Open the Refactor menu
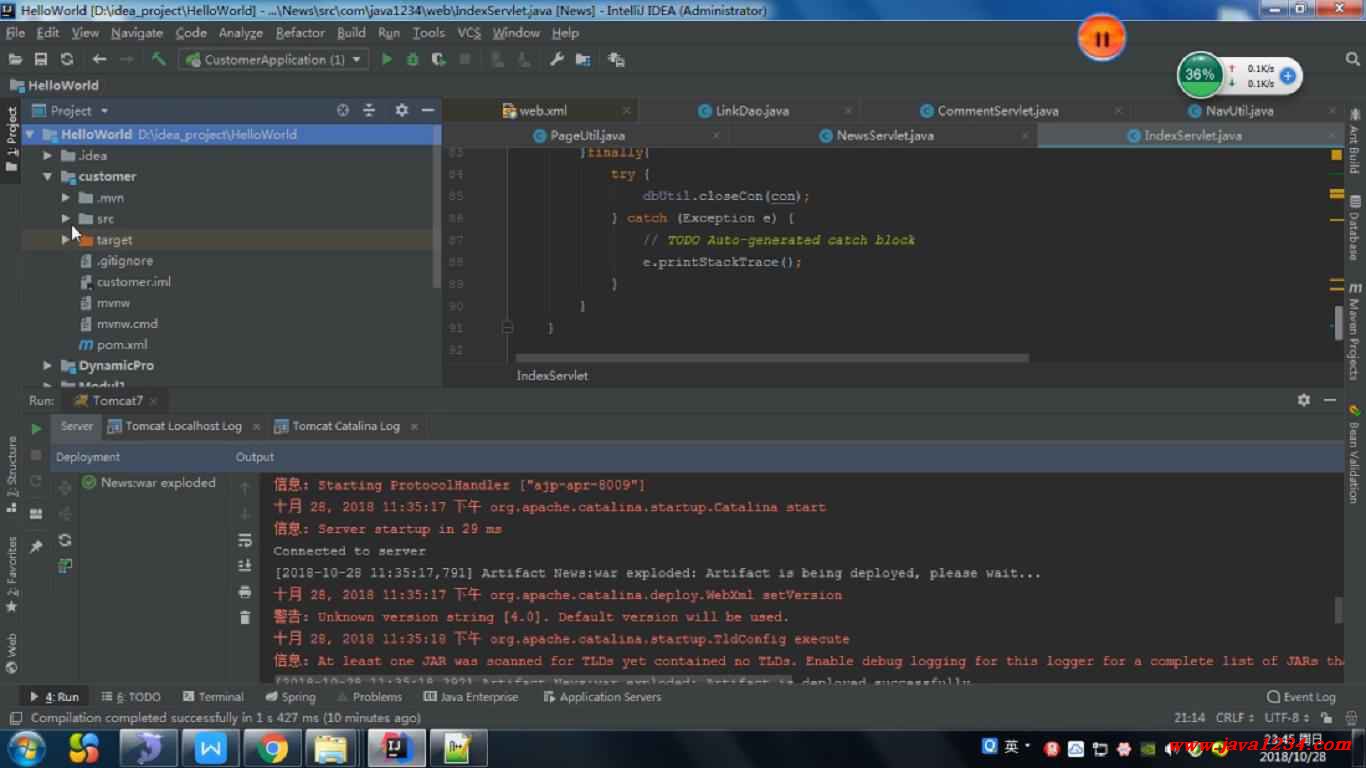Image resolution: width=1366 pixels, height=768 pixels. [x=300, y=33]
